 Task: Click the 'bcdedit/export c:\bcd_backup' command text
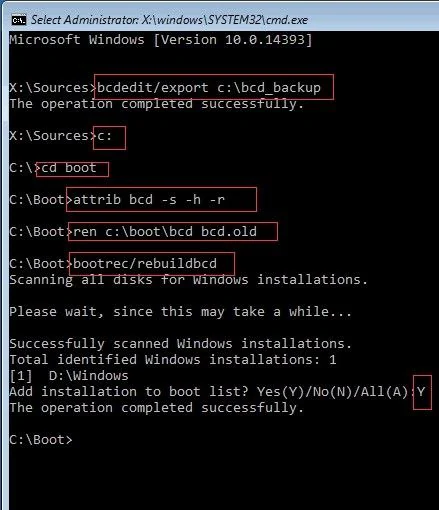209,88
